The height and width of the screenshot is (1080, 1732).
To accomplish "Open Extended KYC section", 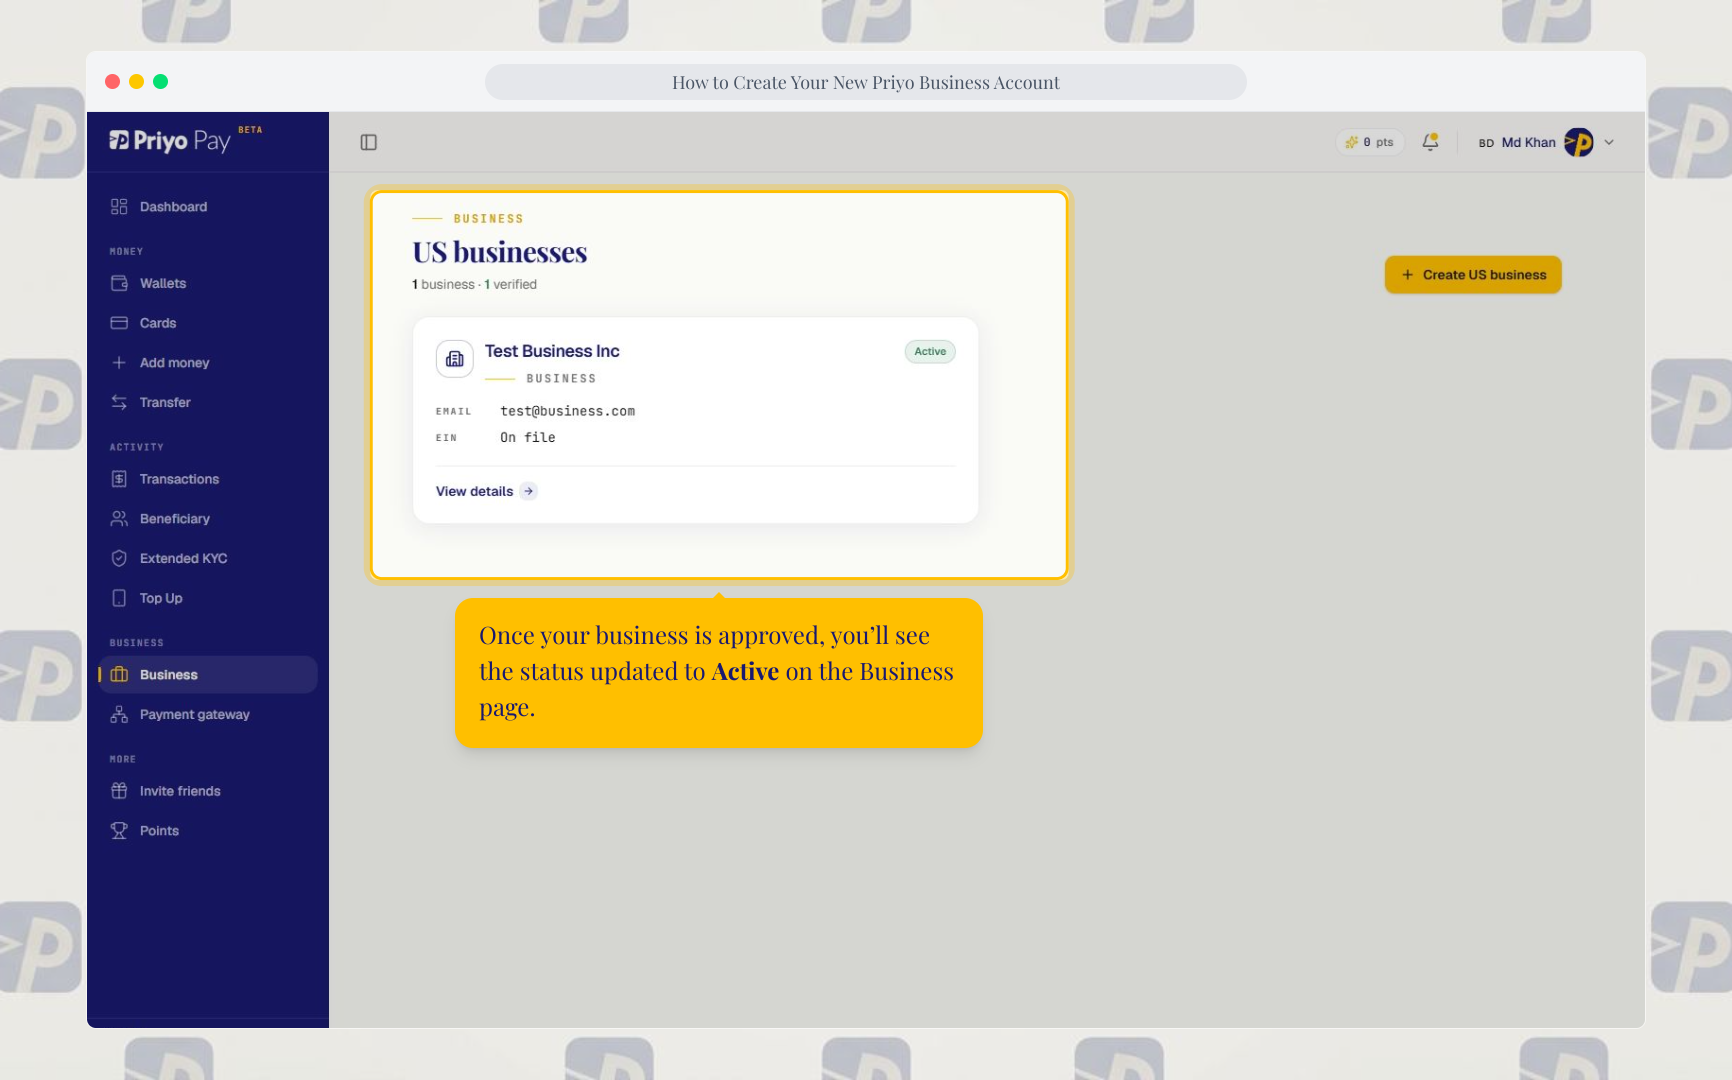I will [208, 558].
